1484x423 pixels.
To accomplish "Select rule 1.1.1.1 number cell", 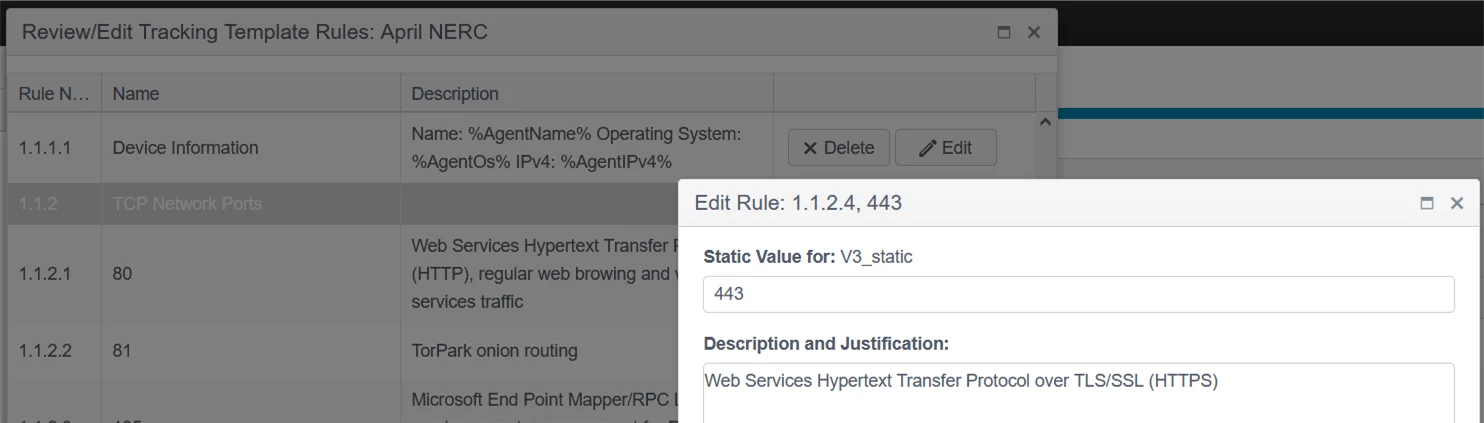I will click(x=54, y=147).
